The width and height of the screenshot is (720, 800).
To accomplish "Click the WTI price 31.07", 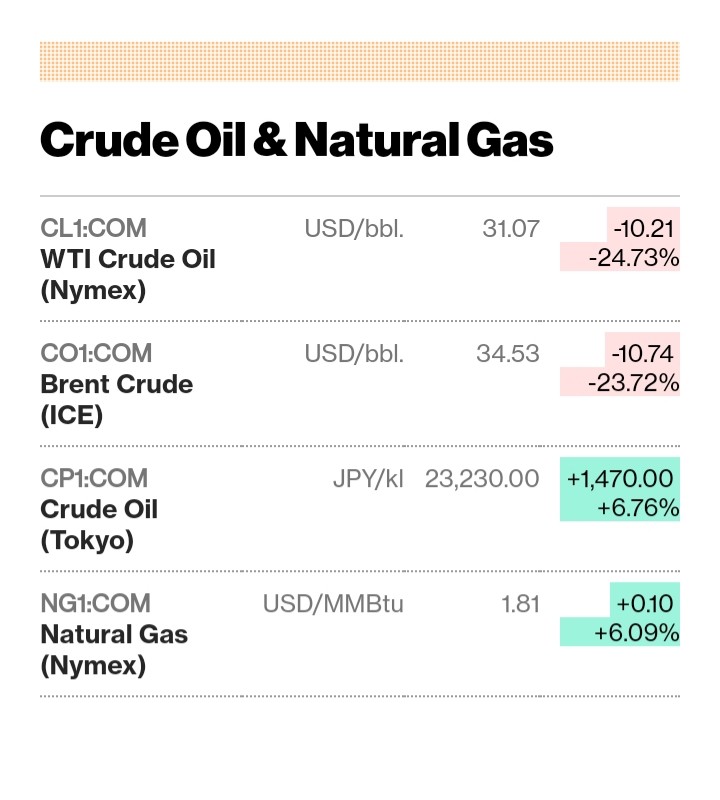I will point(510,228).
